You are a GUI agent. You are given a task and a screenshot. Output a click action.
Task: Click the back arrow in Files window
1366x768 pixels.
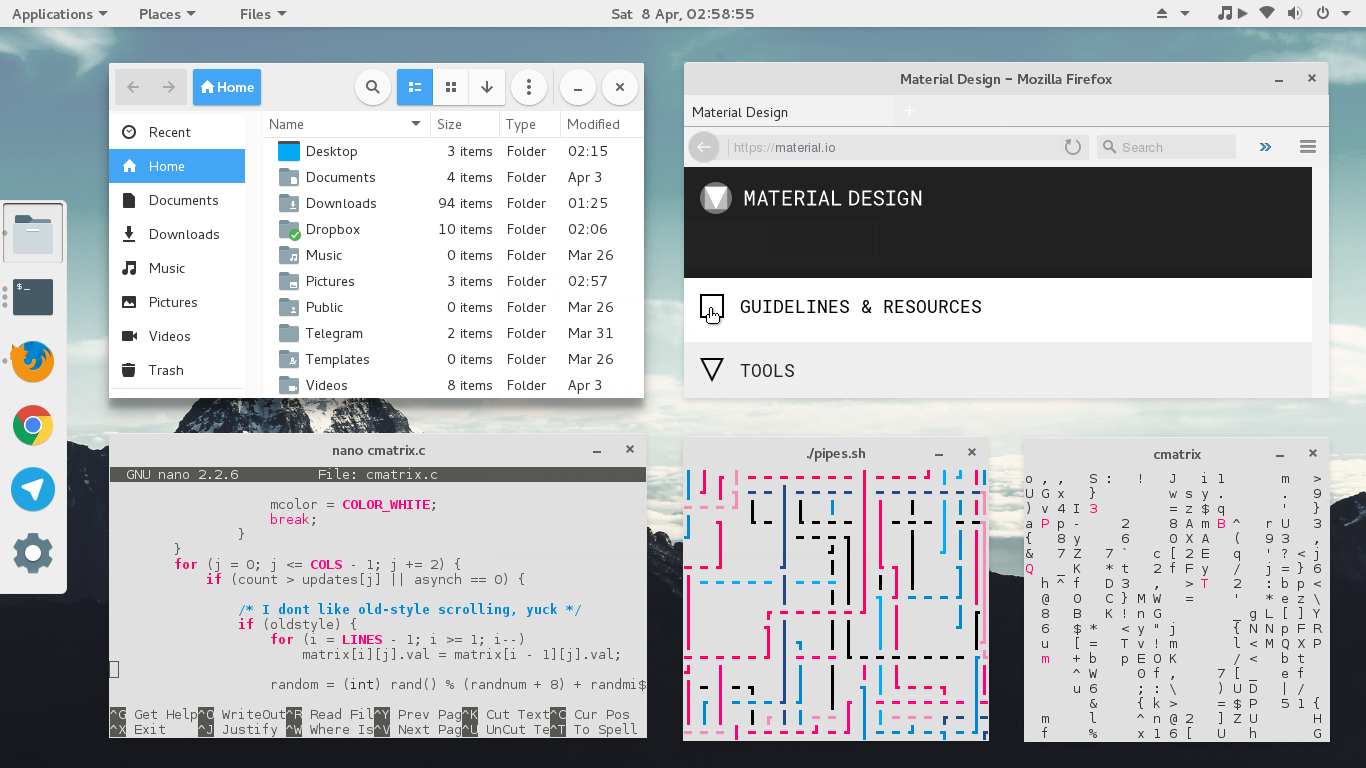(133, 87)
